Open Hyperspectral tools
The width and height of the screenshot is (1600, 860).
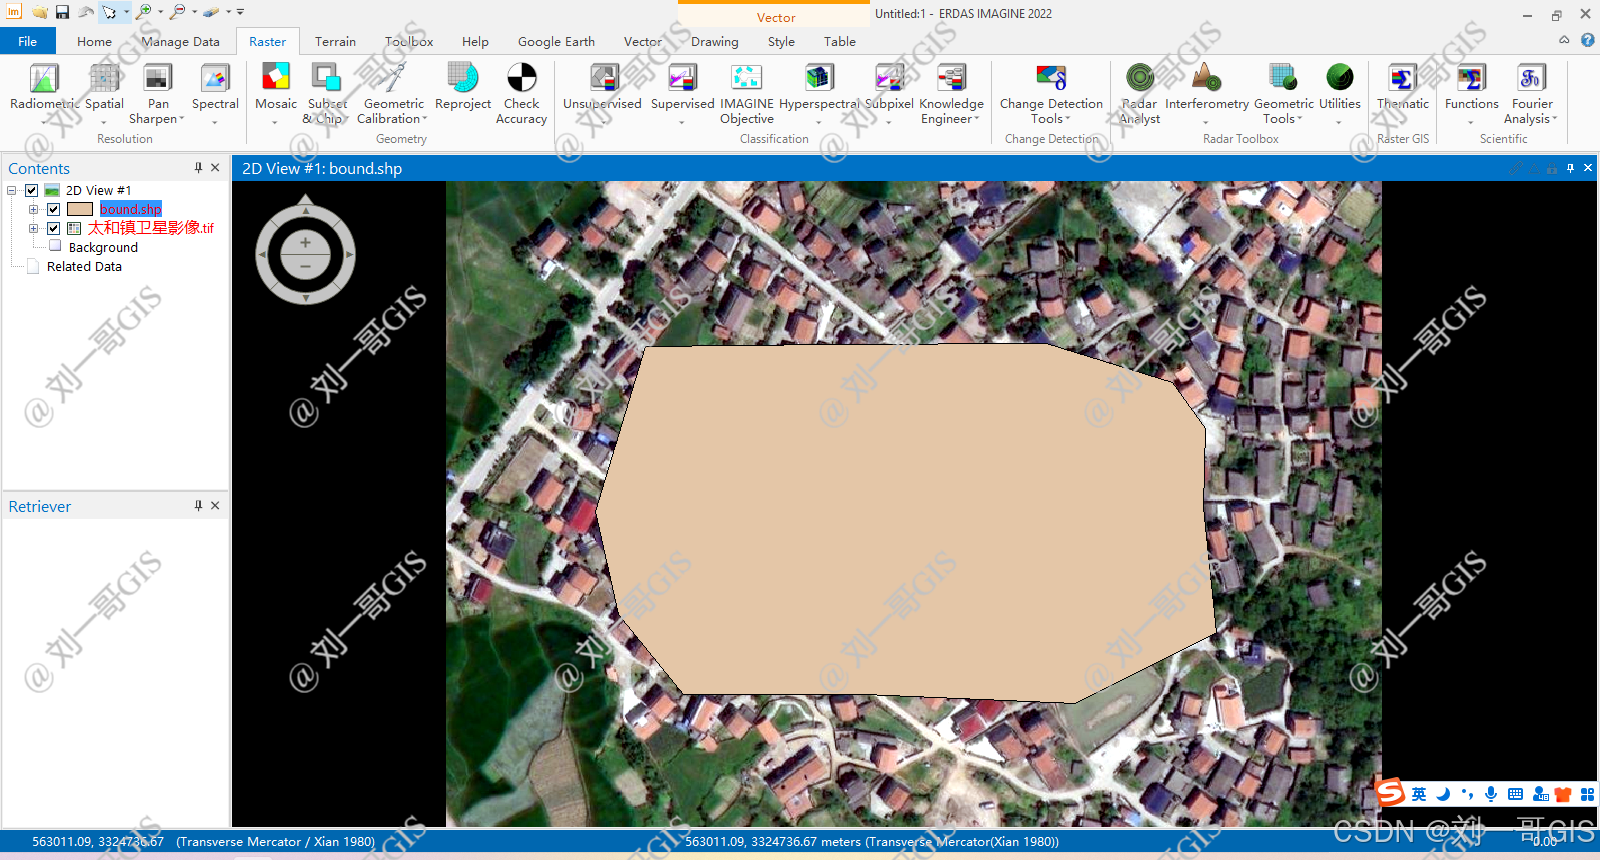point(818,88)
